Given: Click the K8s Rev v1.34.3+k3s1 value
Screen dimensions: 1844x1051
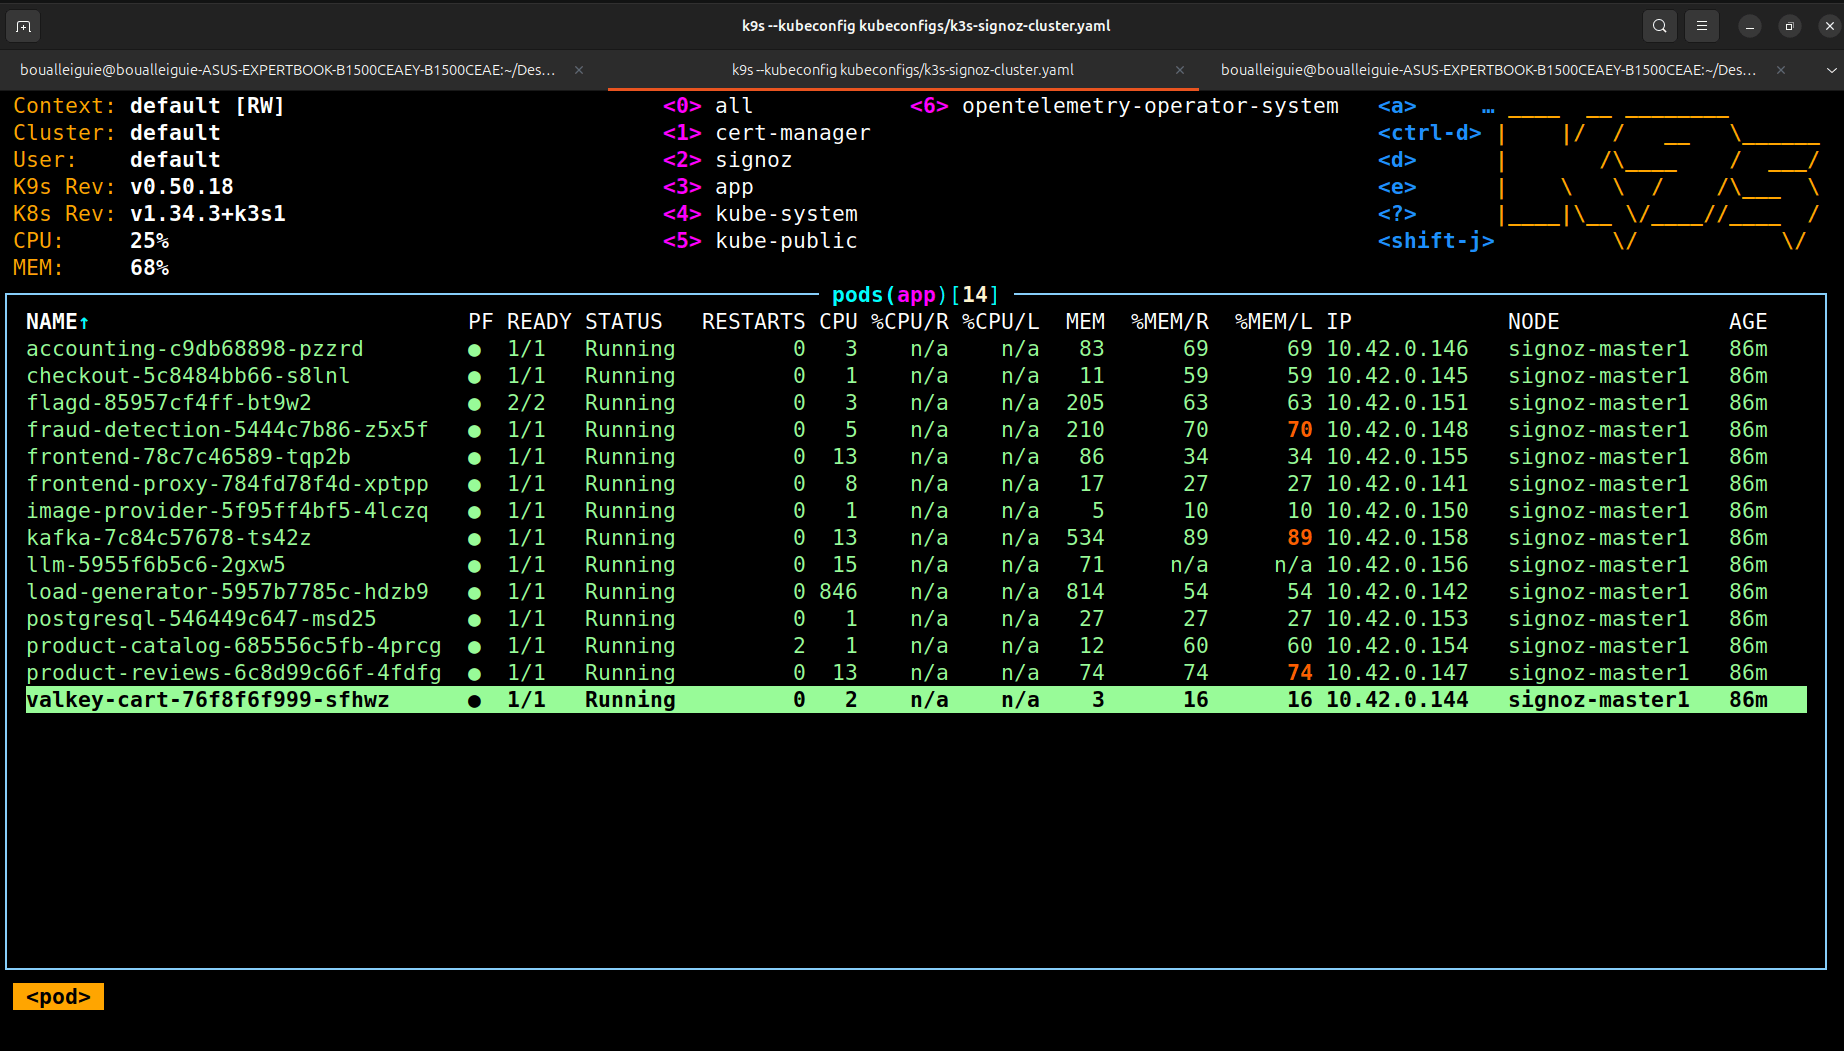Looking at the screenshot, I should click(x=208, y=214).
